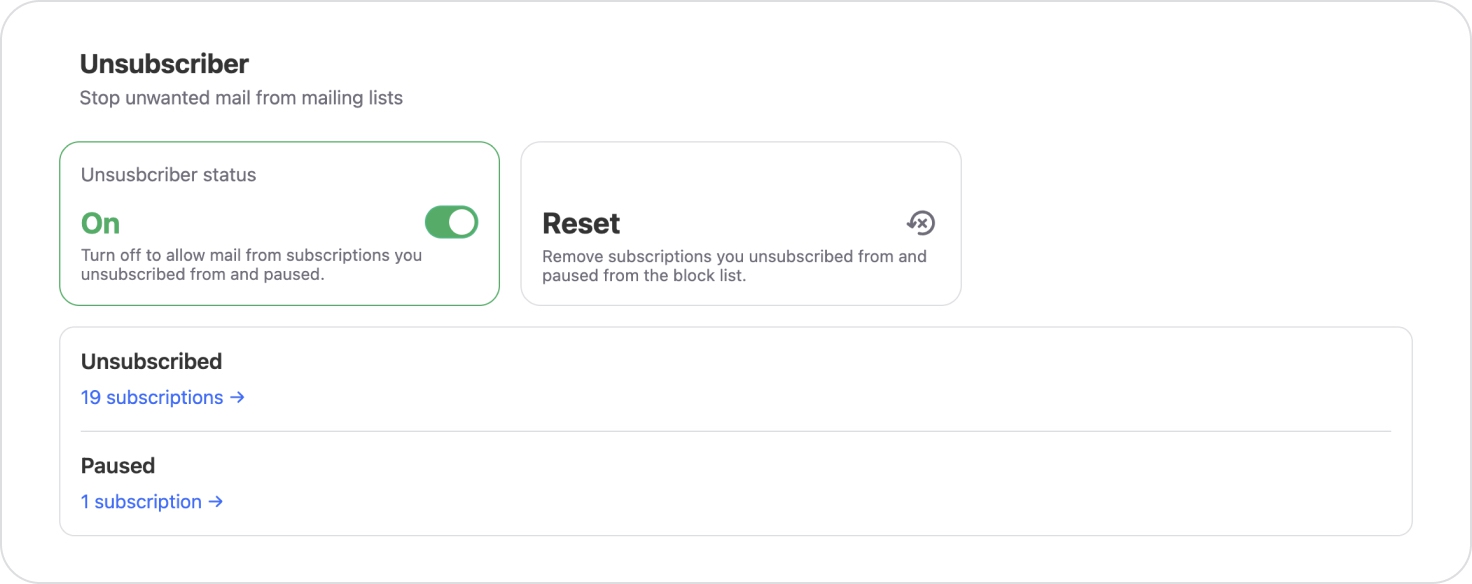Click the Unsubscriber page title
This screenshot has width=1472, height=584.
(164, 64)
